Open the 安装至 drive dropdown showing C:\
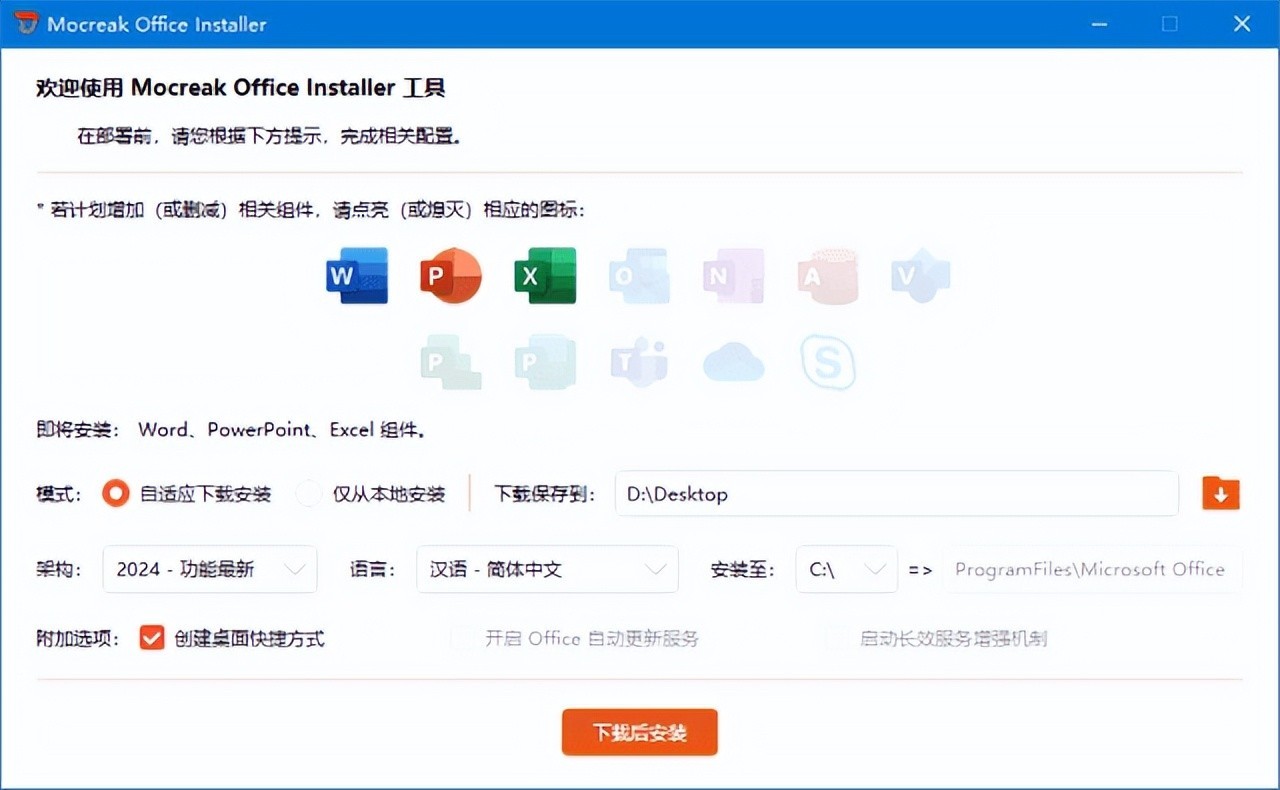Image resolution: width=1280 pixels, height=790 pixels. coord(846,569)
